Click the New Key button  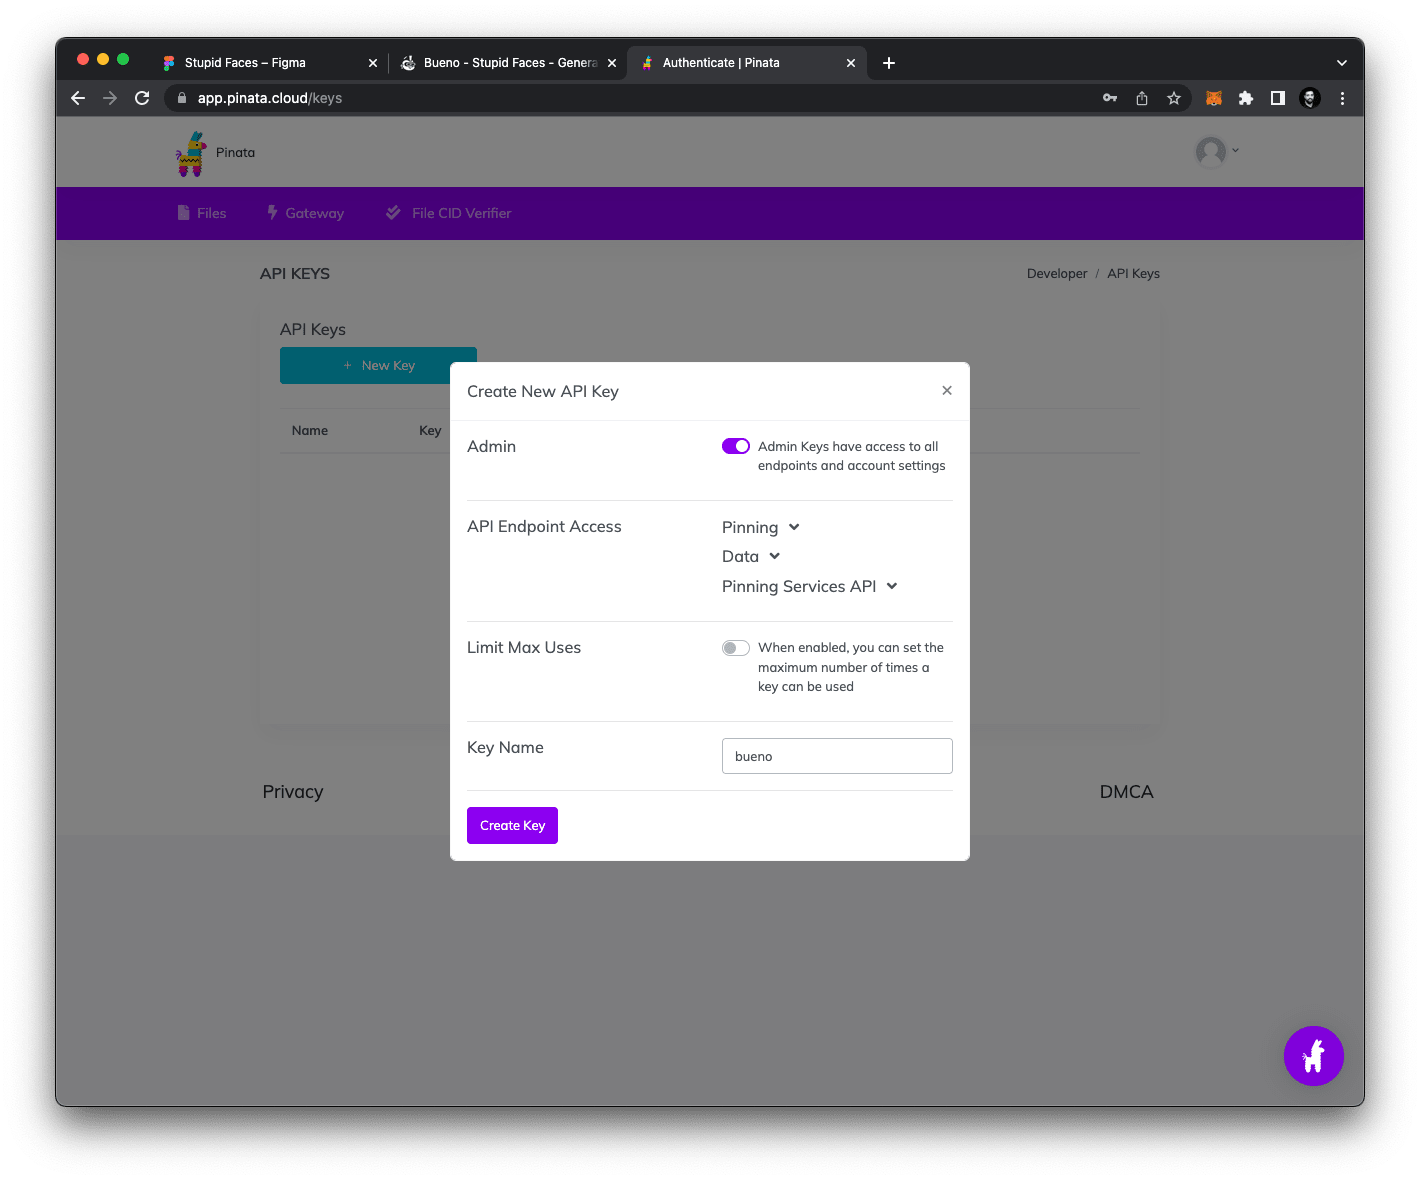click(x=378, y=366)
